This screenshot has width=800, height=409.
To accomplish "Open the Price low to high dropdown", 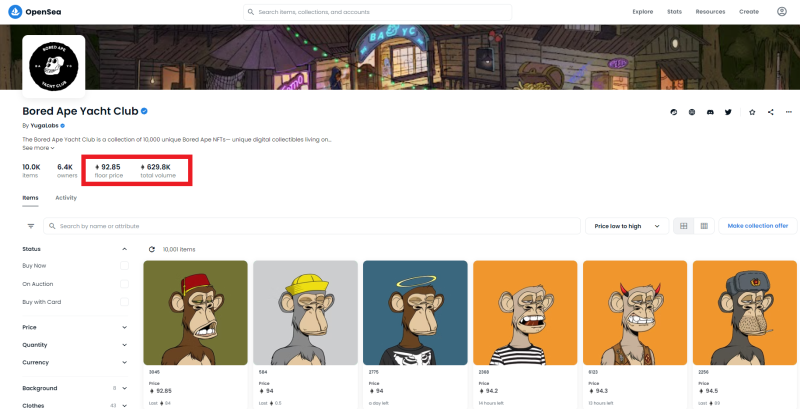I will point(627,226).
